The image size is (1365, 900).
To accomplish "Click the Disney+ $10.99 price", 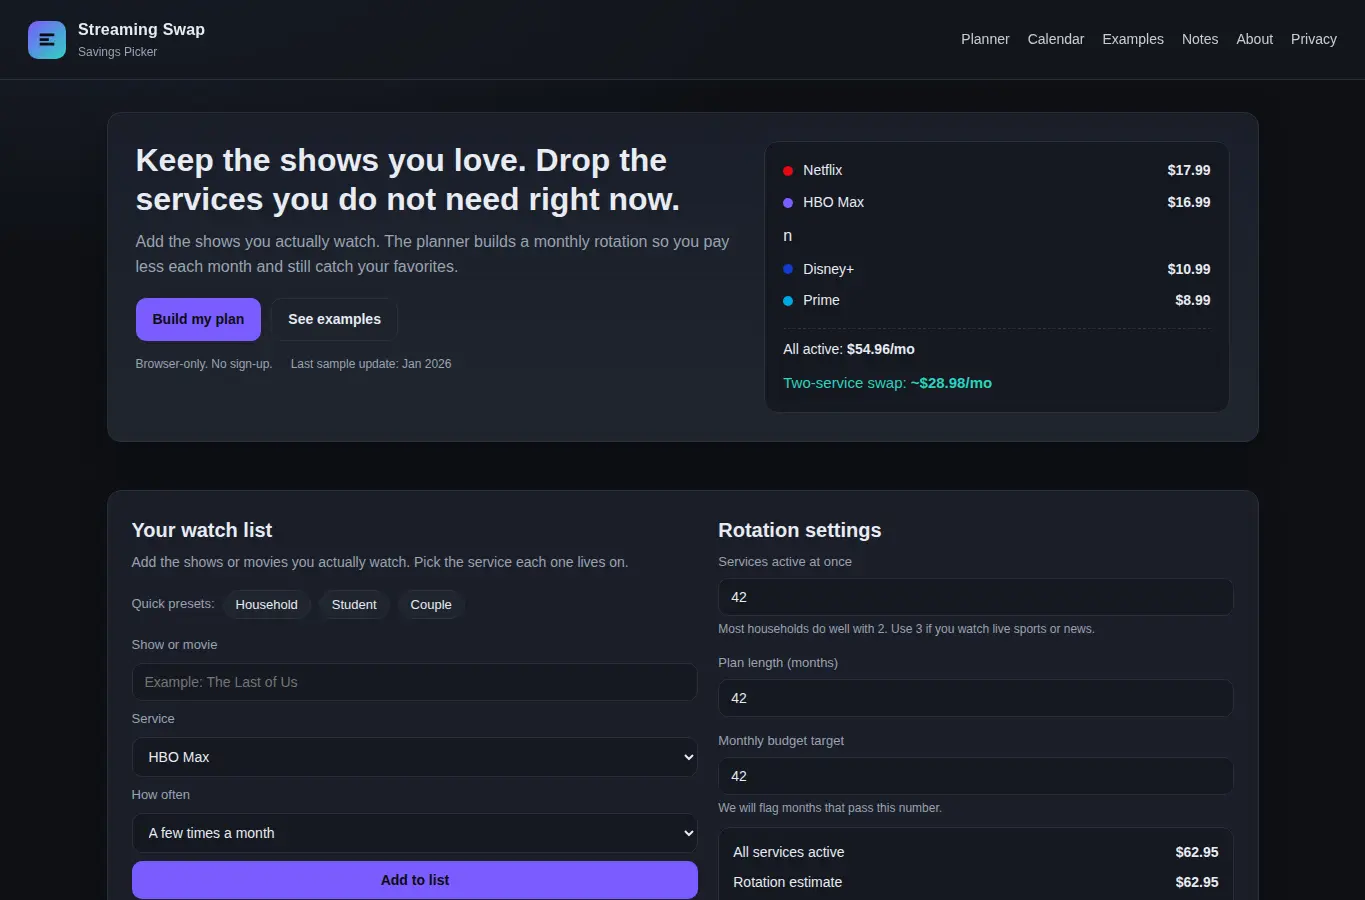I will click(1189, 269).
